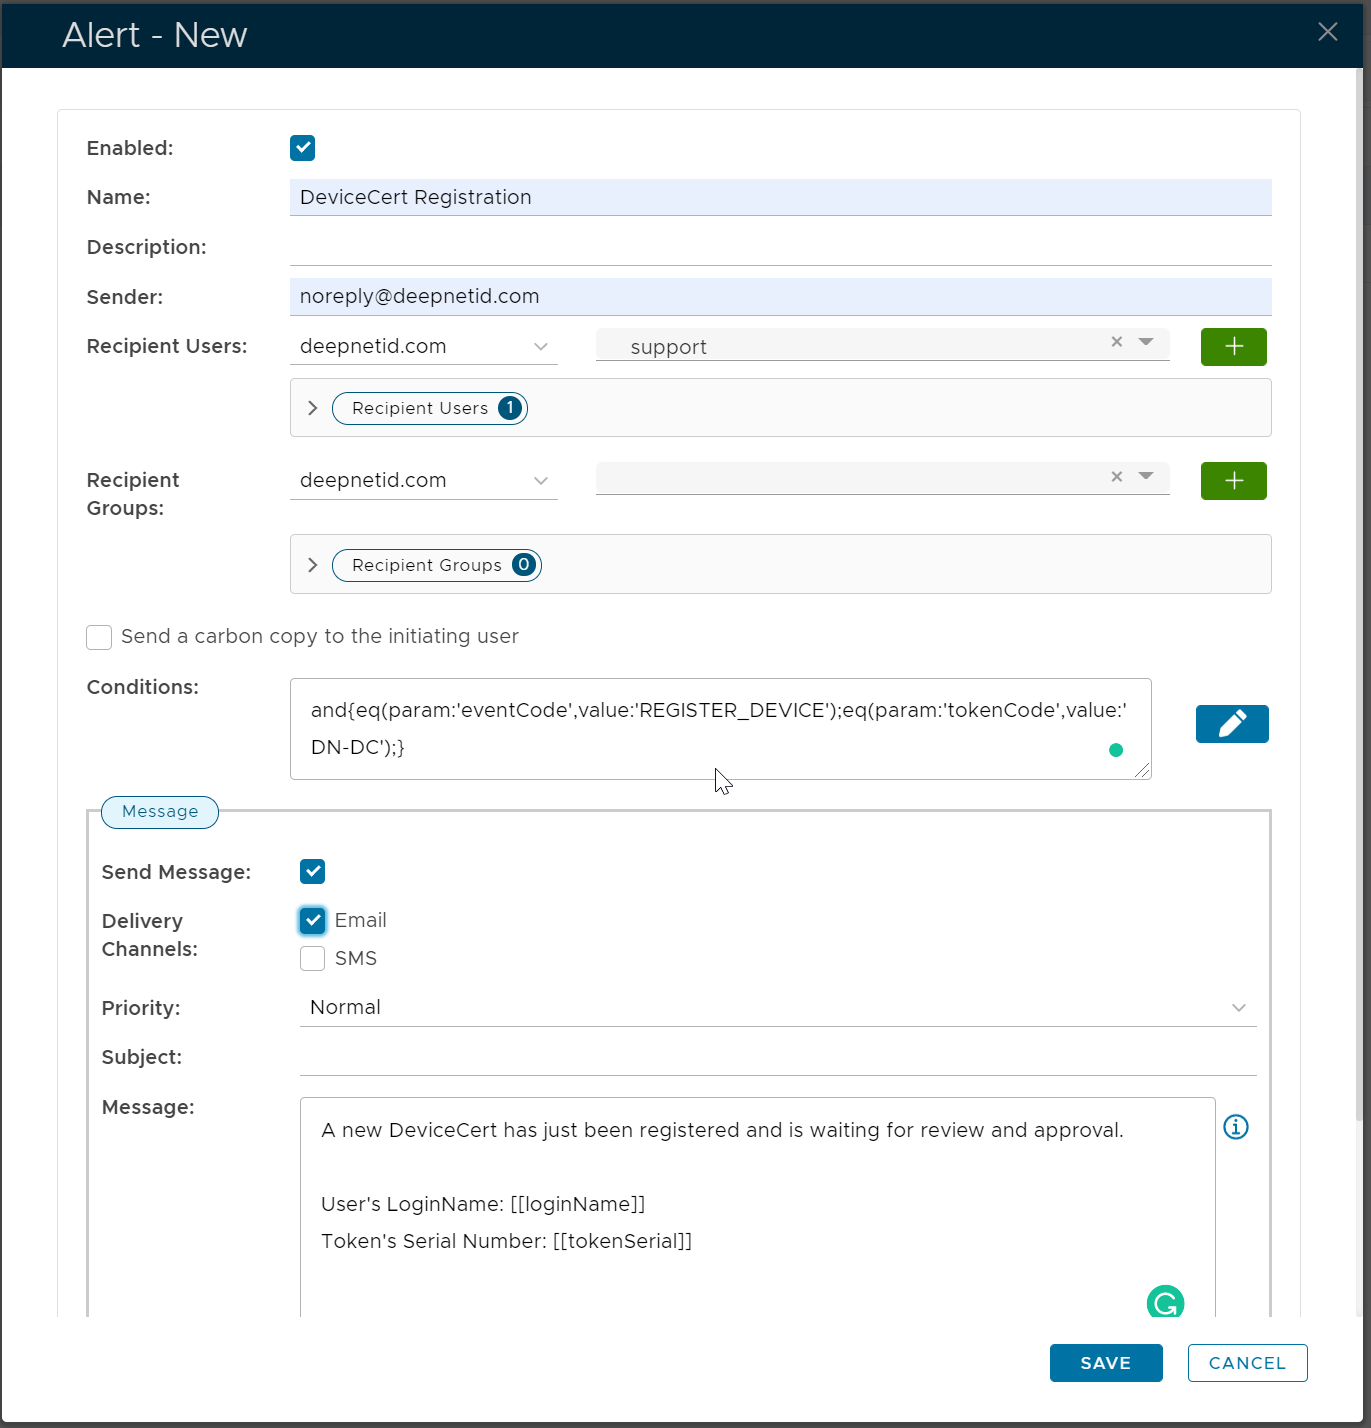
Task: Toggle the Send Message checkbox
Action: coord(313,871)
